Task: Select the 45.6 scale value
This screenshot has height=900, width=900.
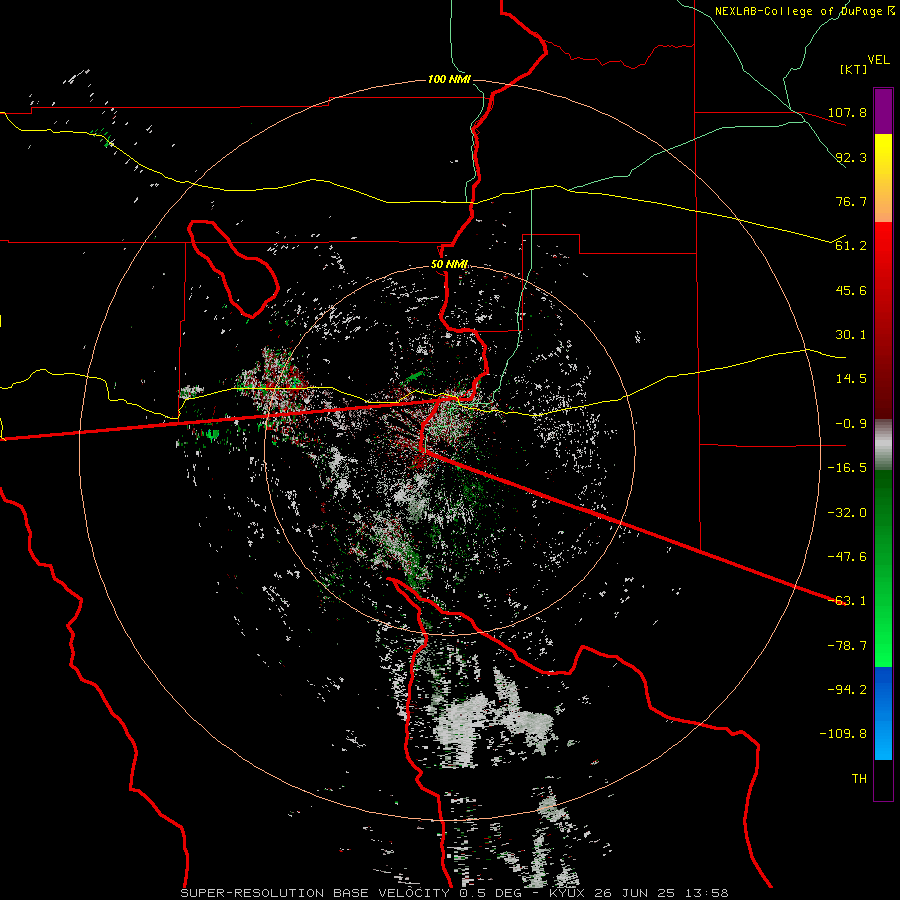Action: coord(851,290)
